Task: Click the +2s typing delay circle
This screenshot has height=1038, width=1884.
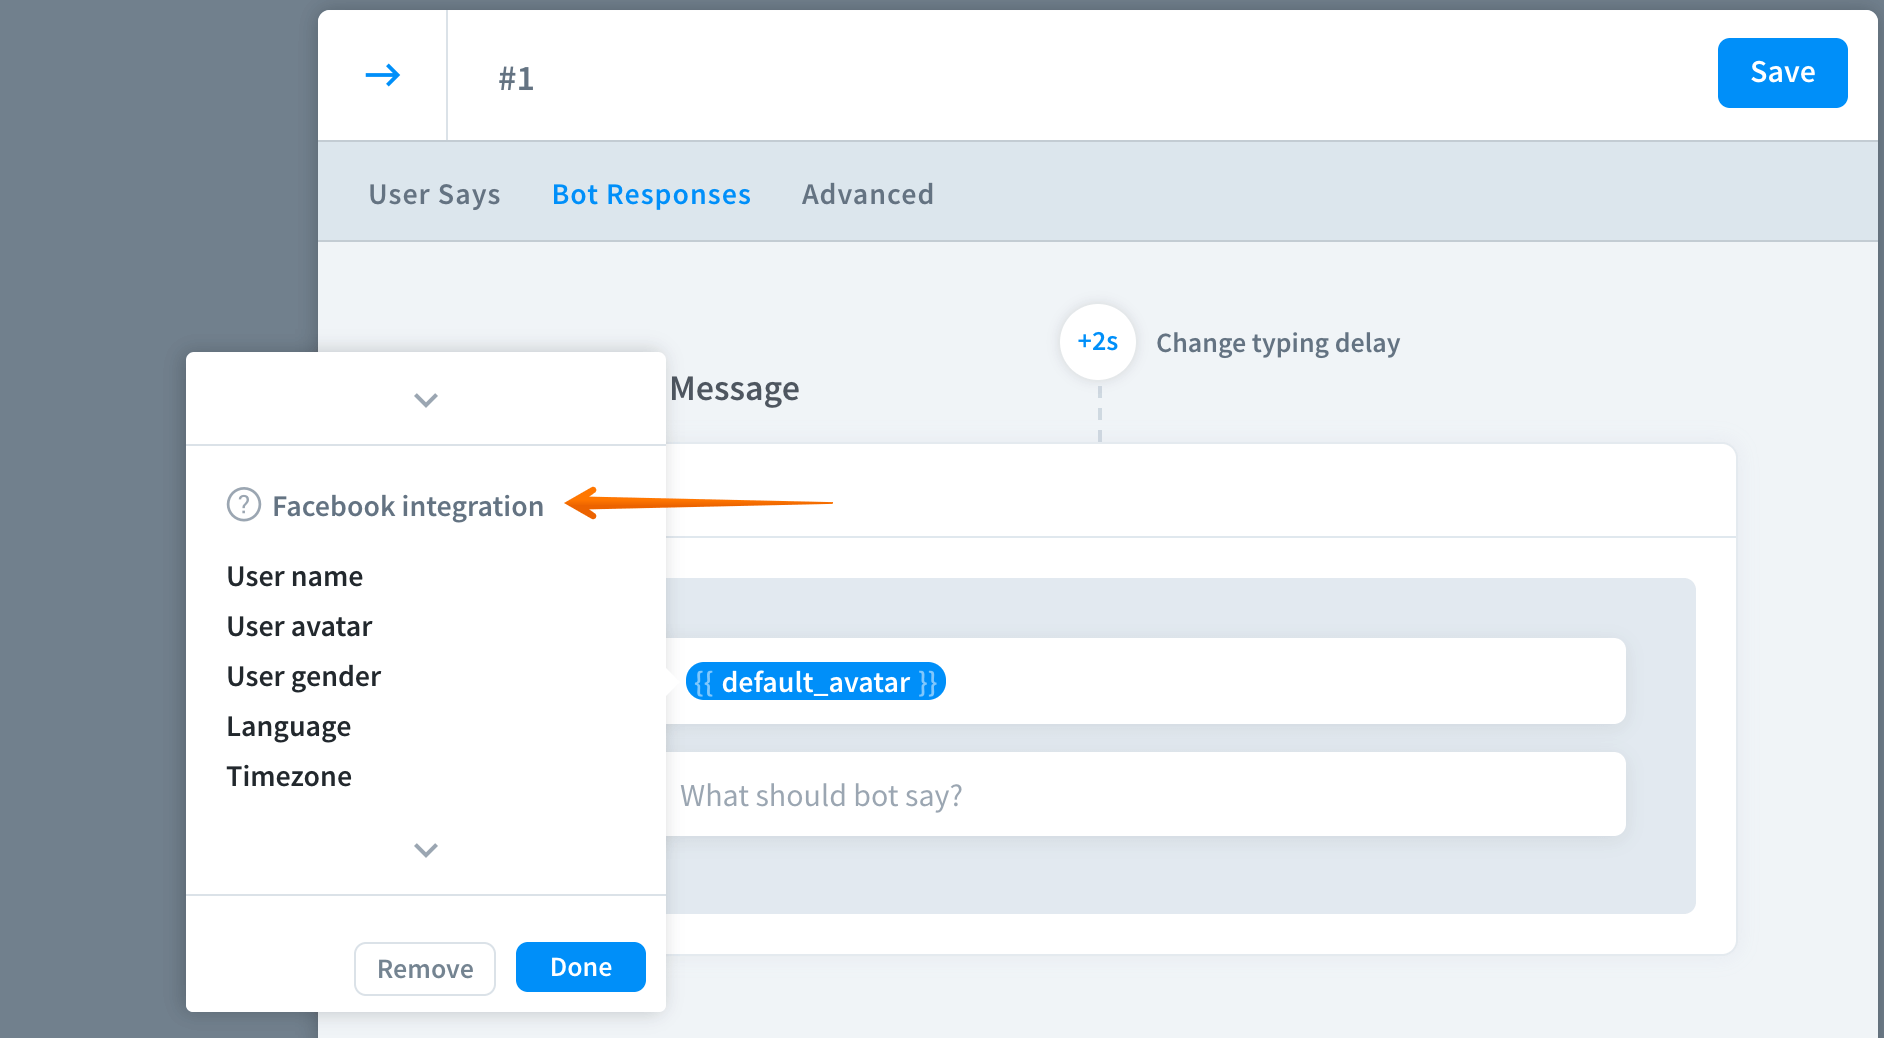Action: point(1097,342)
